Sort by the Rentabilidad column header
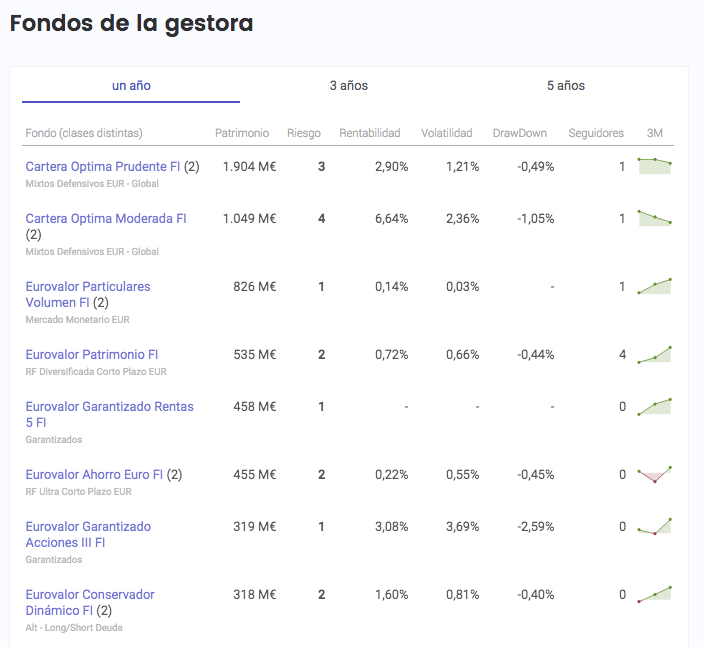This screenshot has height=647, width=704. tap(370, 133)
